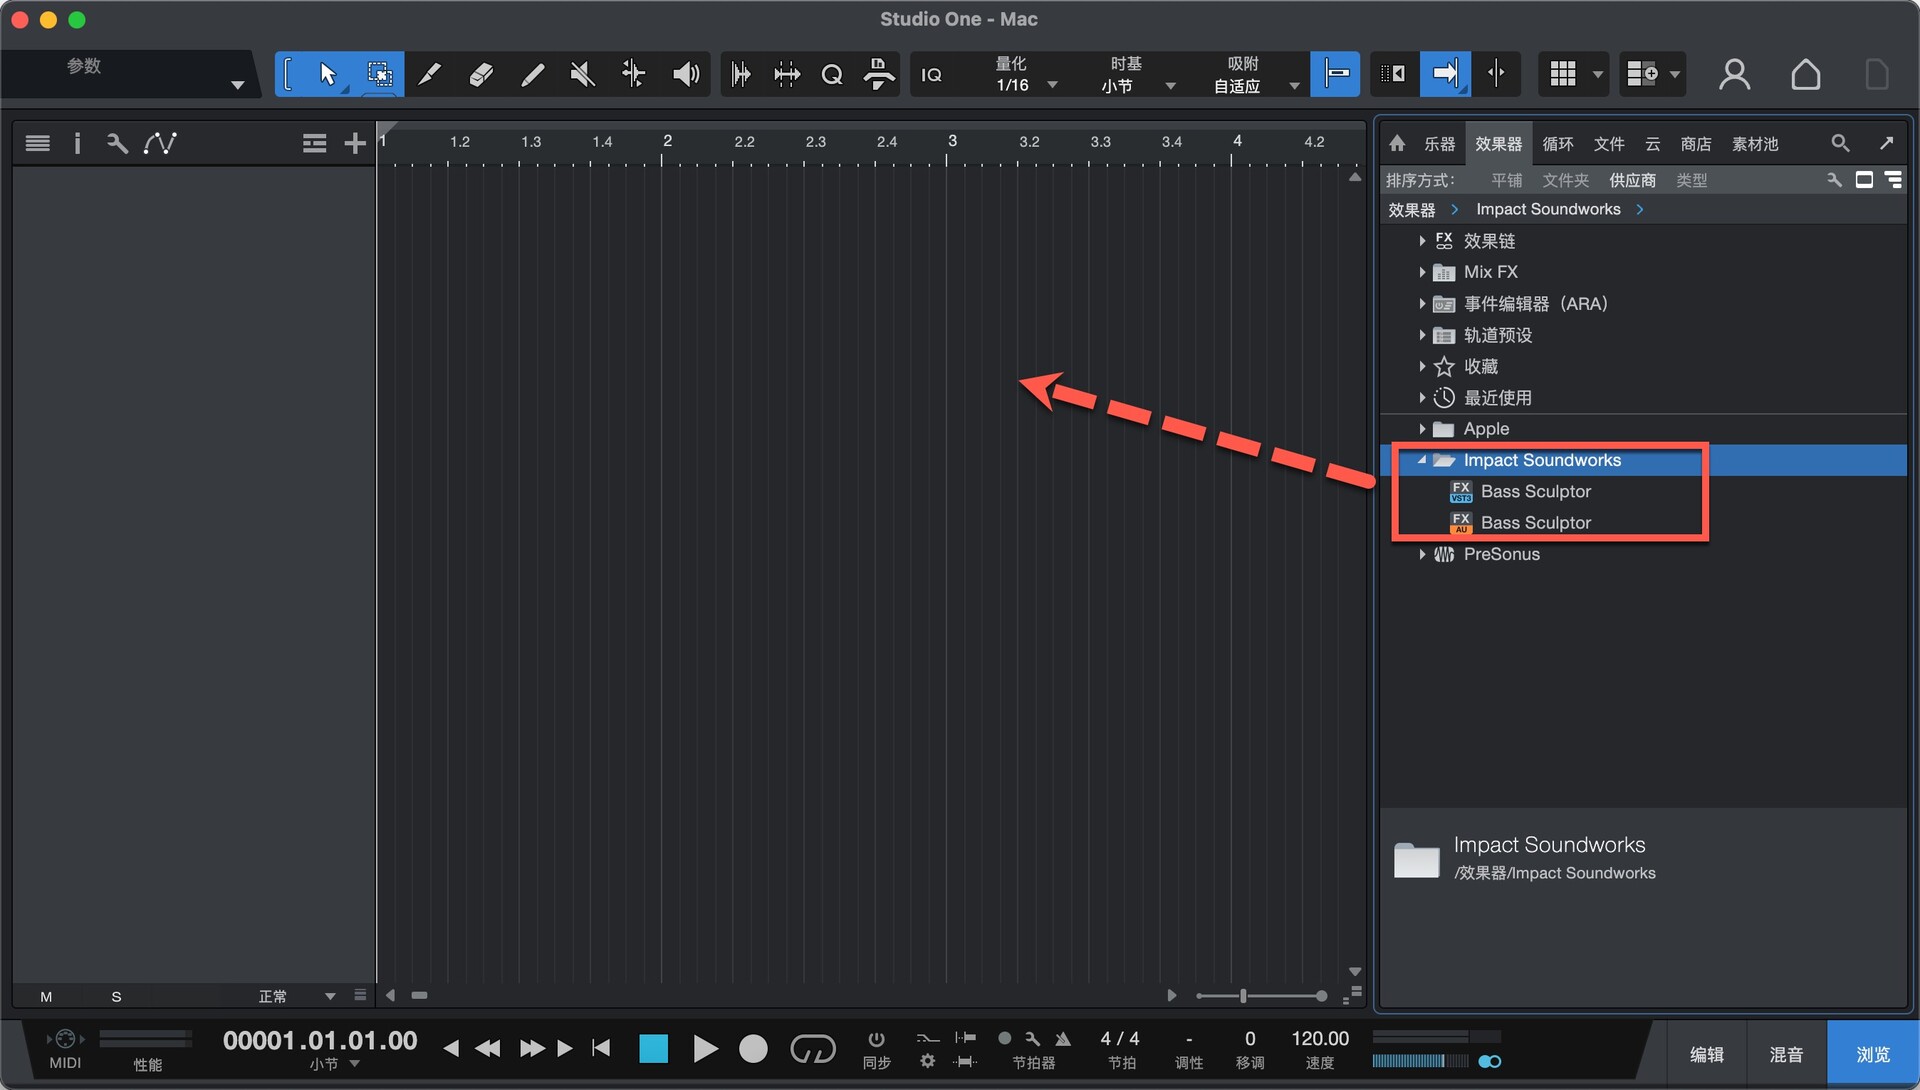
Task: Sort effects by 平铺
Action: coord(1506,180)
